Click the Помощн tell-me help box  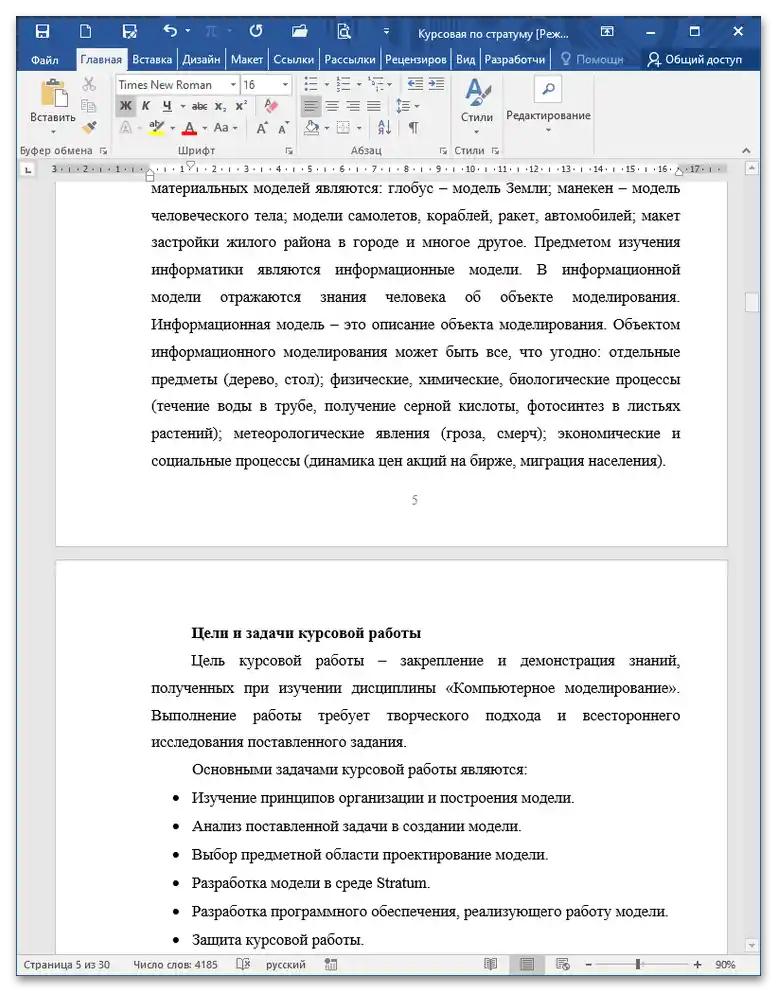click(592, 59)
